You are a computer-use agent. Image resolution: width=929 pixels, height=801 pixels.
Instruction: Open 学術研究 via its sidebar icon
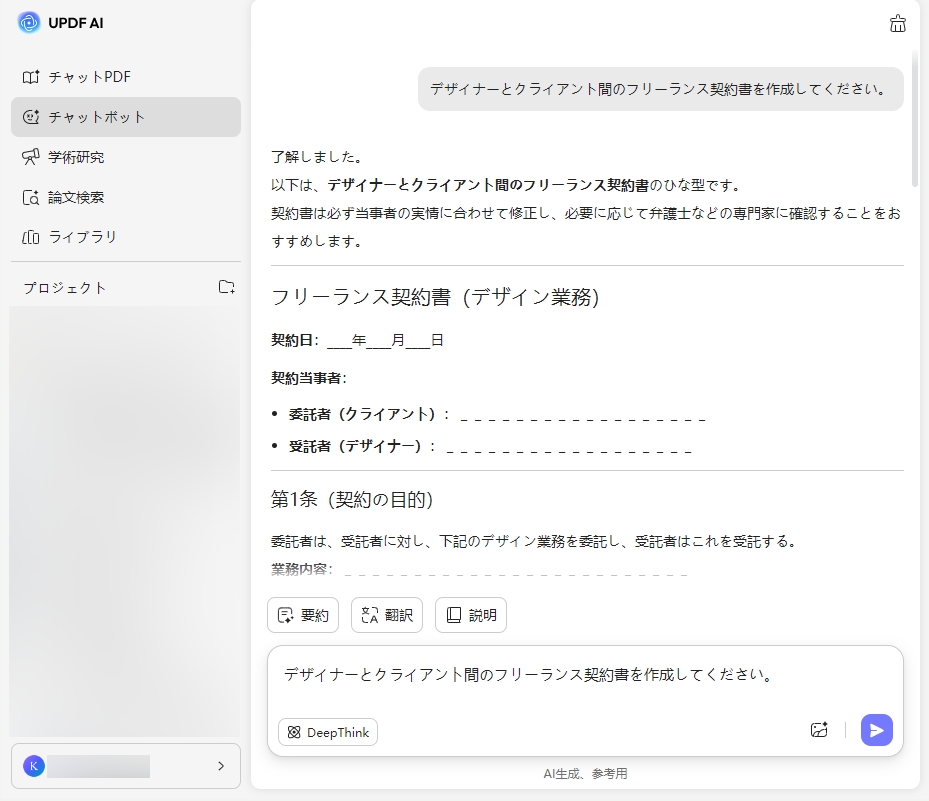(x=32, y=156)
